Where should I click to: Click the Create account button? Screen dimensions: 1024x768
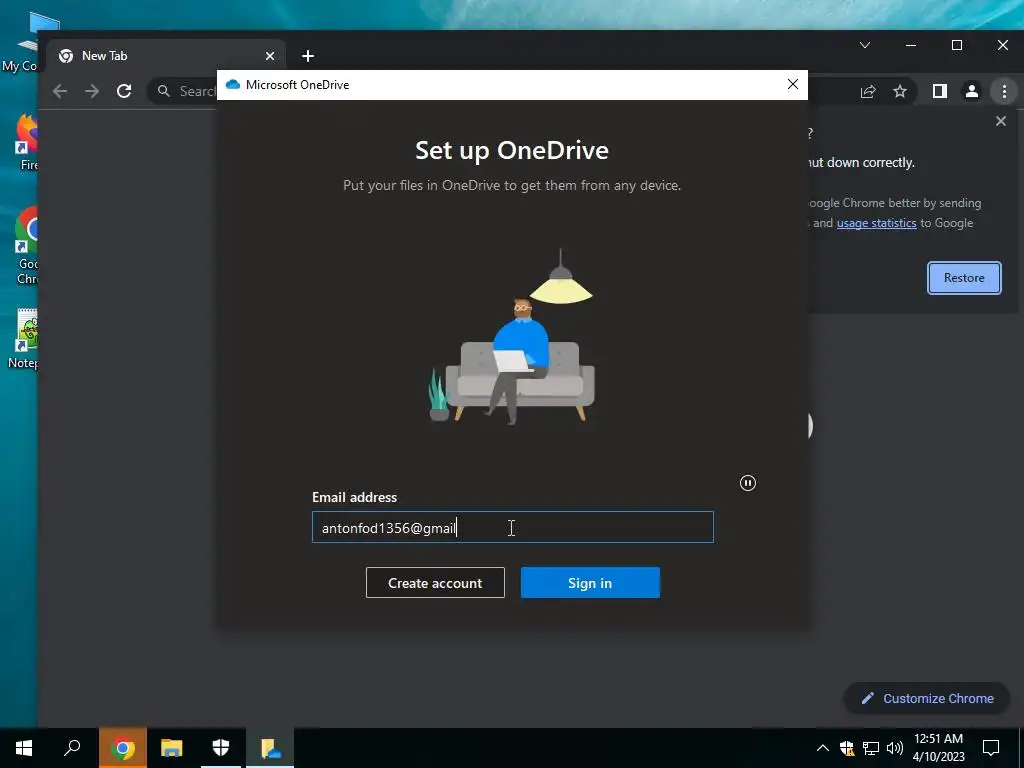435,583
